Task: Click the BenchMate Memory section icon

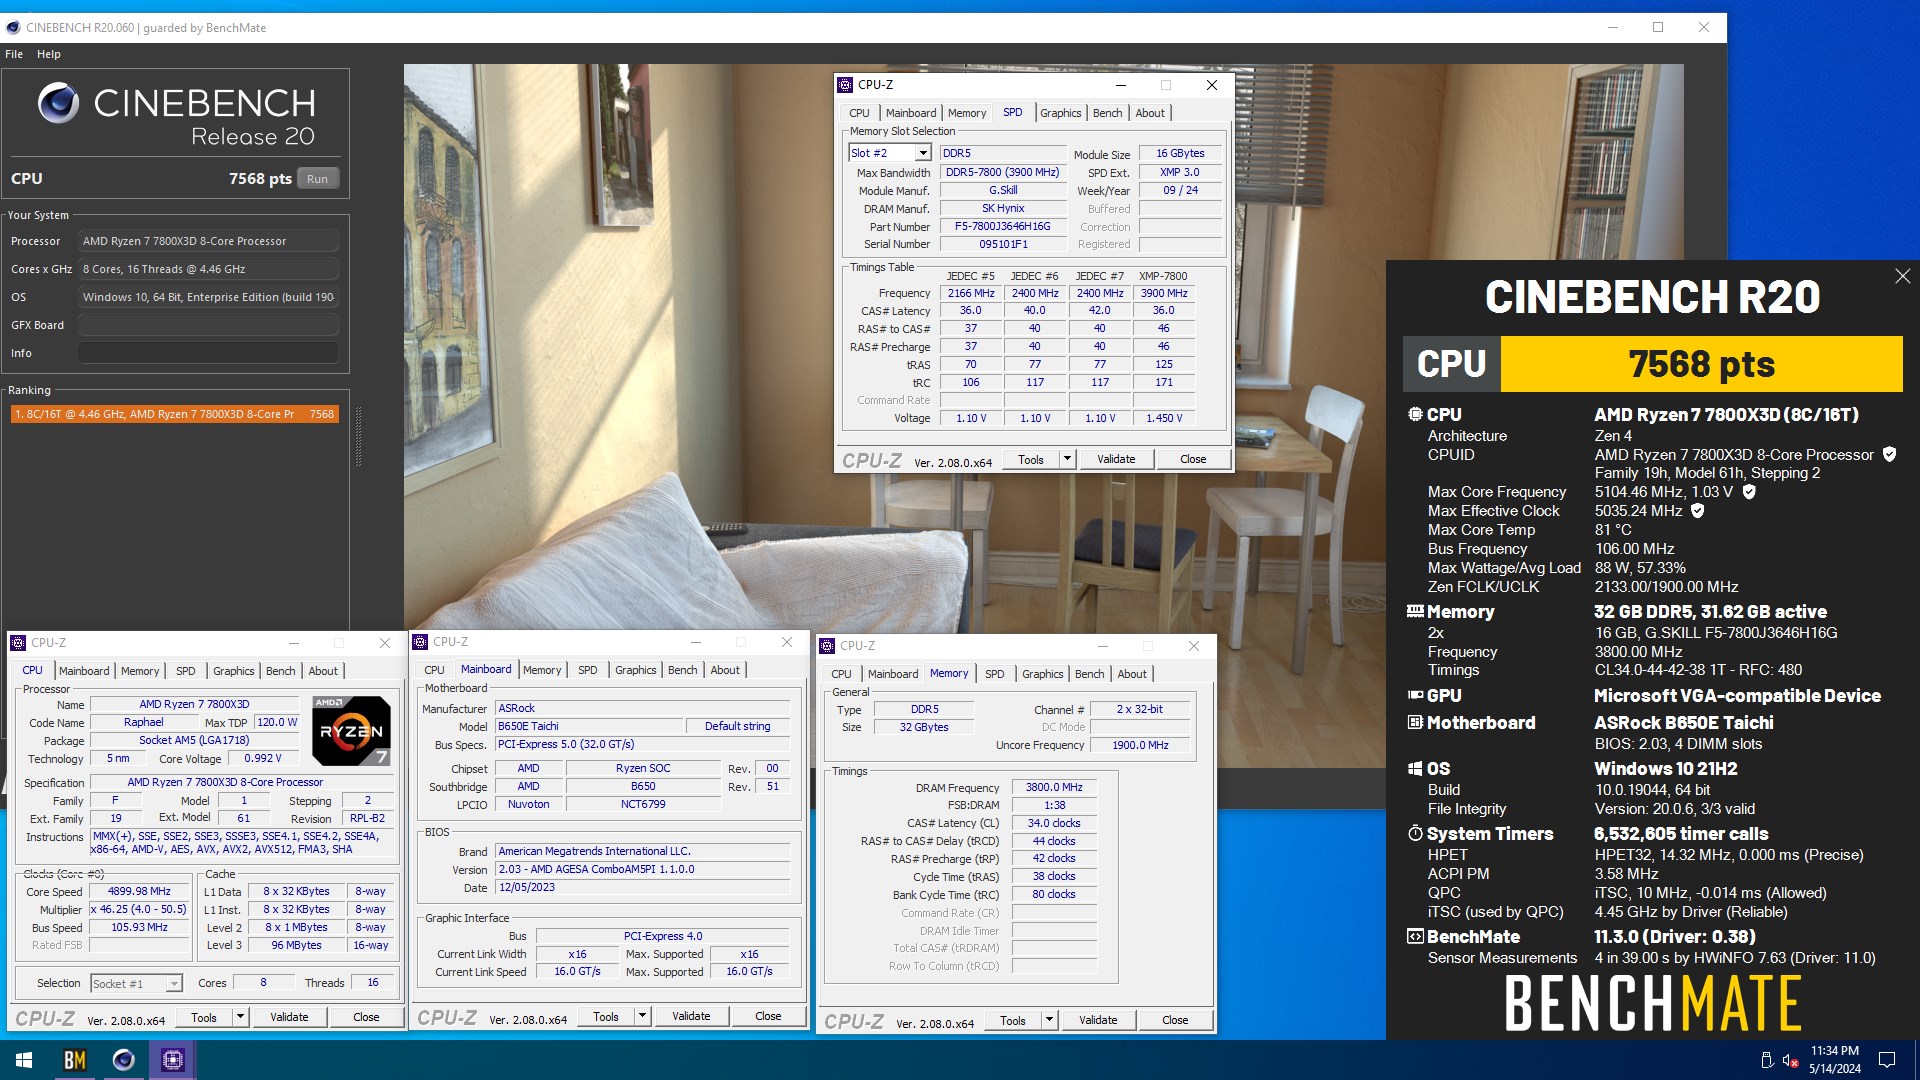Action: point(1415,611)
